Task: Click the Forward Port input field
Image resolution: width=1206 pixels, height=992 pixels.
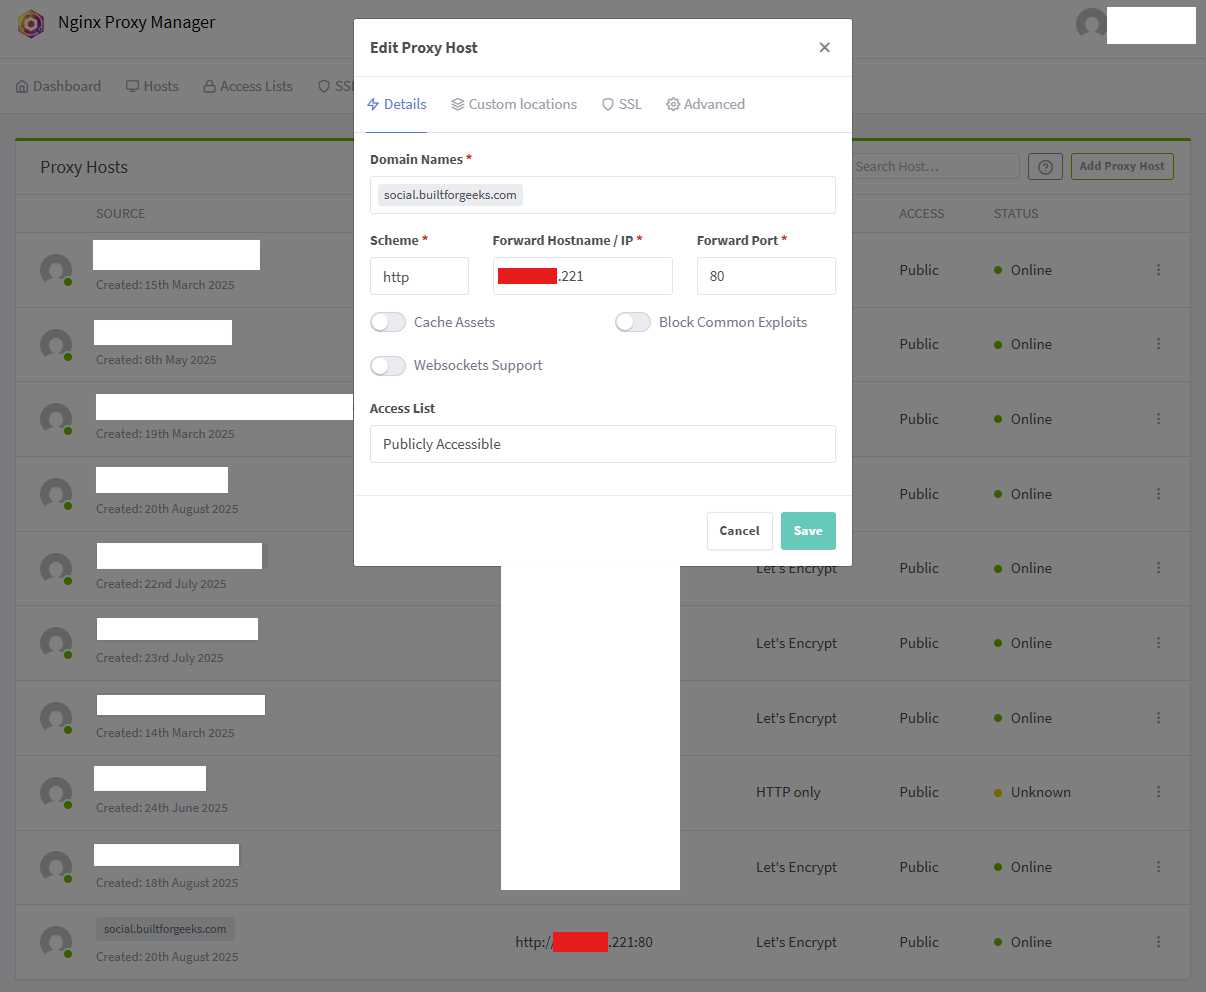Action: 765,277
